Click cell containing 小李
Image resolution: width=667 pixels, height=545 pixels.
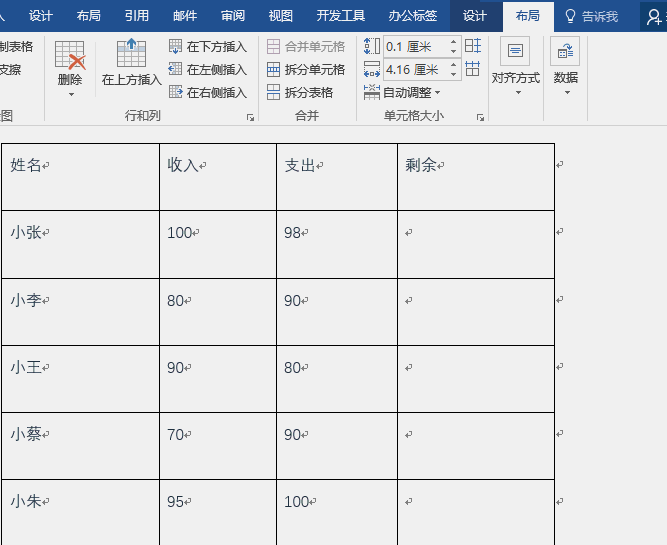coord(80,312)
